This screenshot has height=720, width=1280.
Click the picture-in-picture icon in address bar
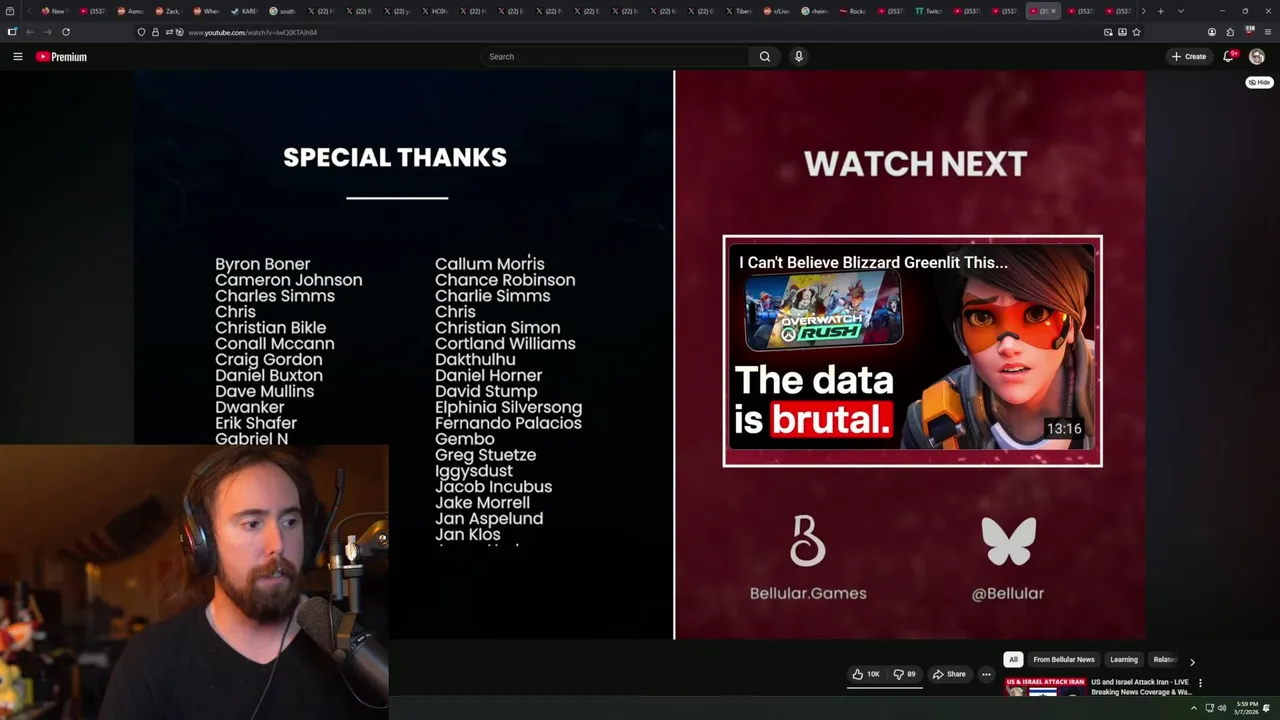[x=1108, y=32]
